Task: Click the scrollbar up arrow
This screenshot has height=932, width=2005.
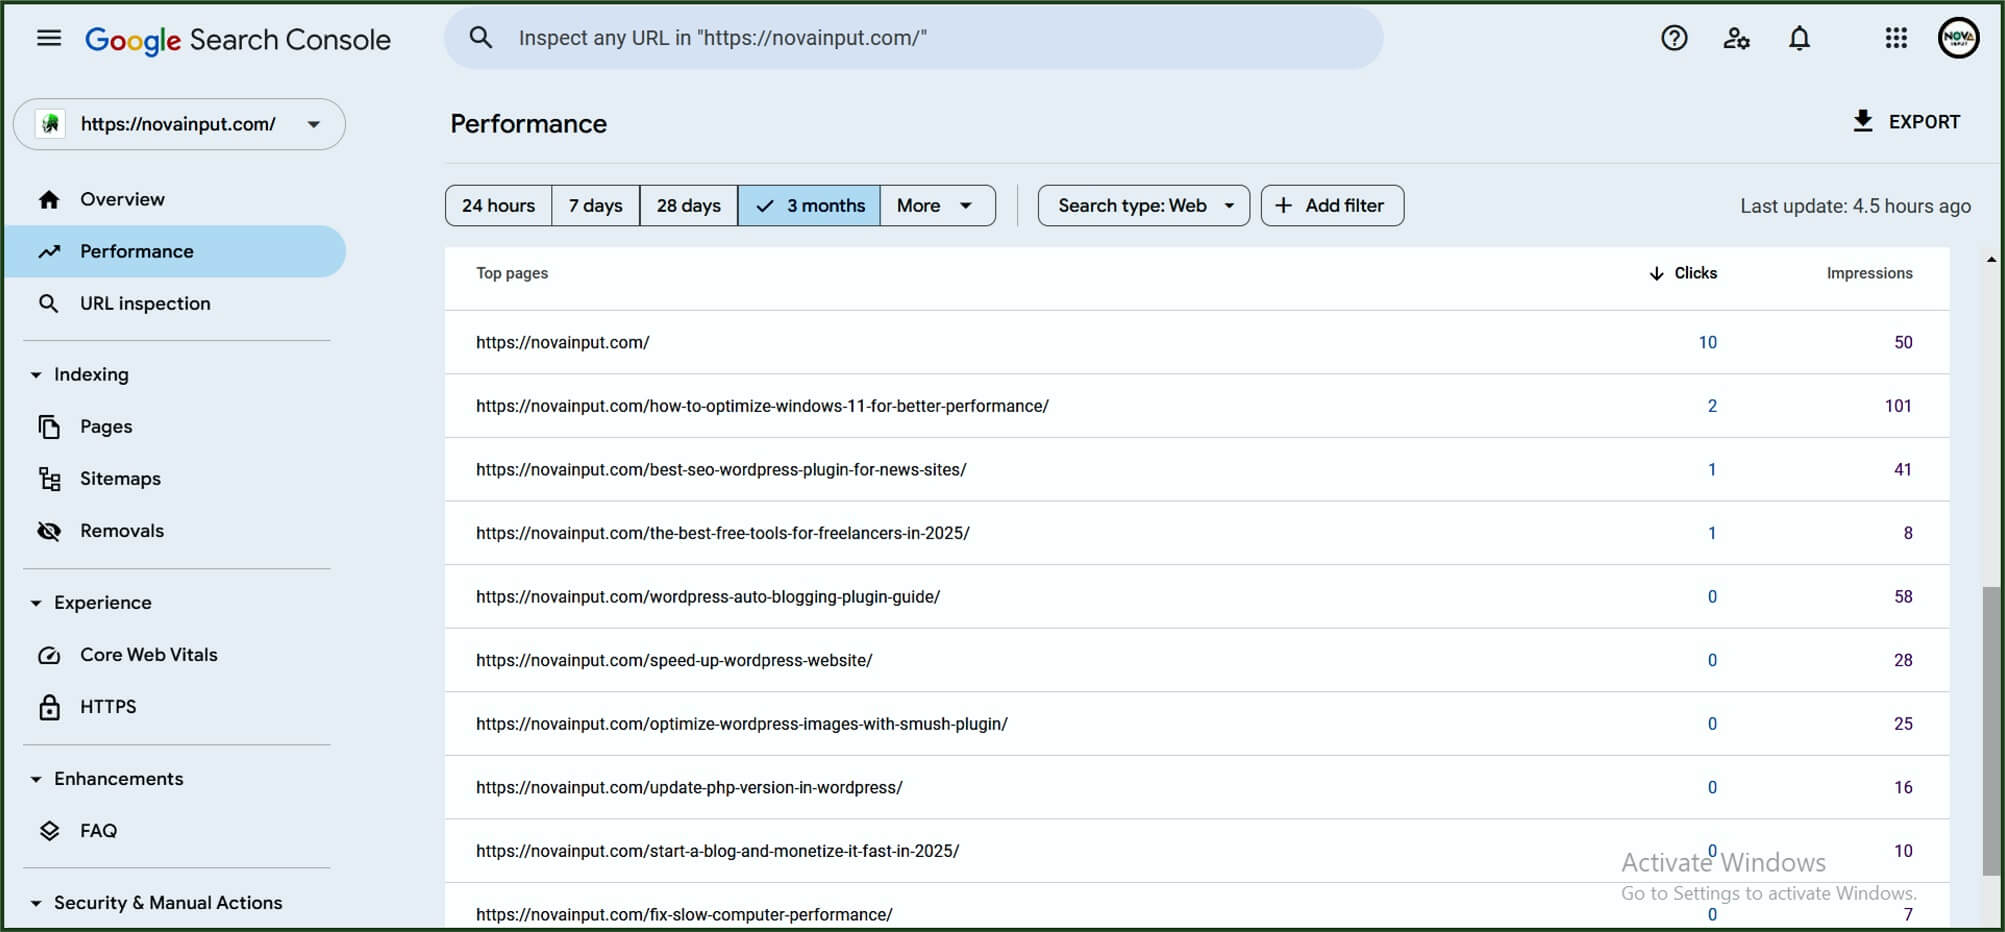Action: click(1991, 259)
